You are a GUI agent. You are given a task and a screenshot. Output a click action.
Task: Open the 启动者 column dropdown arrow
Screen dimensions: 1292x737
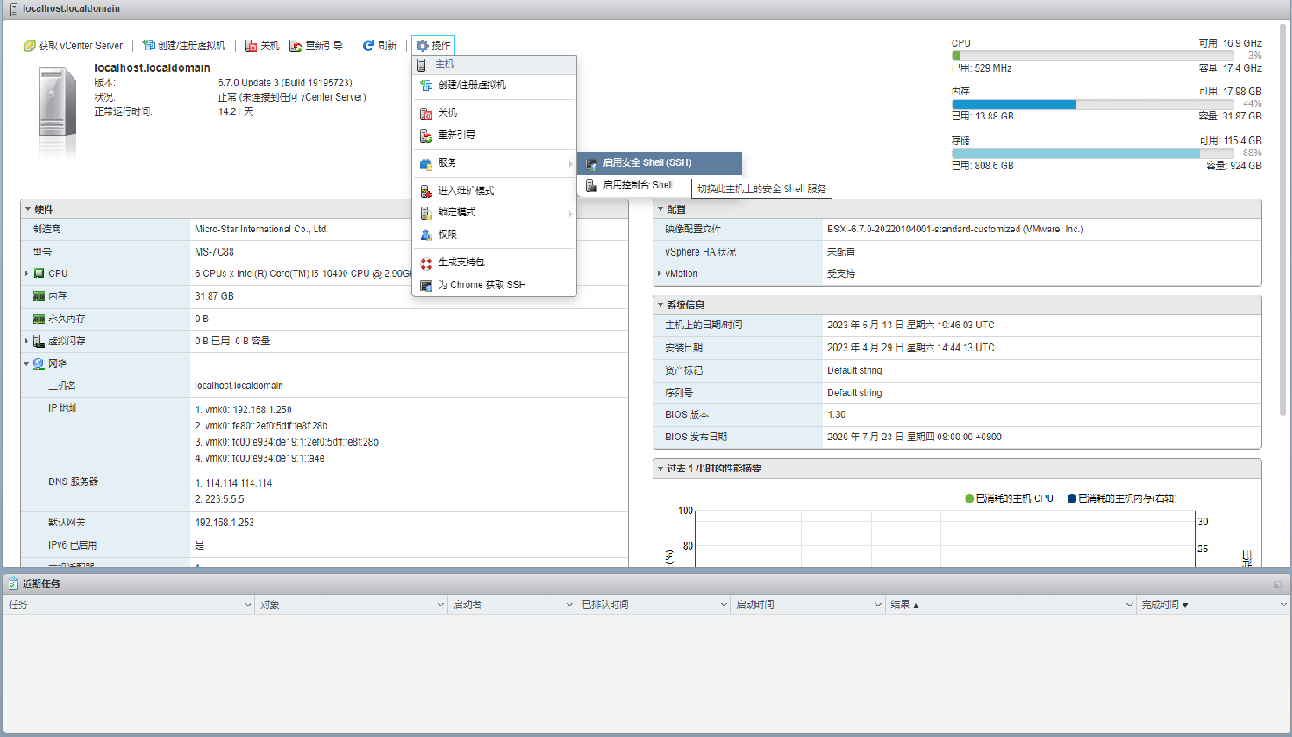pyautogui.click(x=568, y=605)
